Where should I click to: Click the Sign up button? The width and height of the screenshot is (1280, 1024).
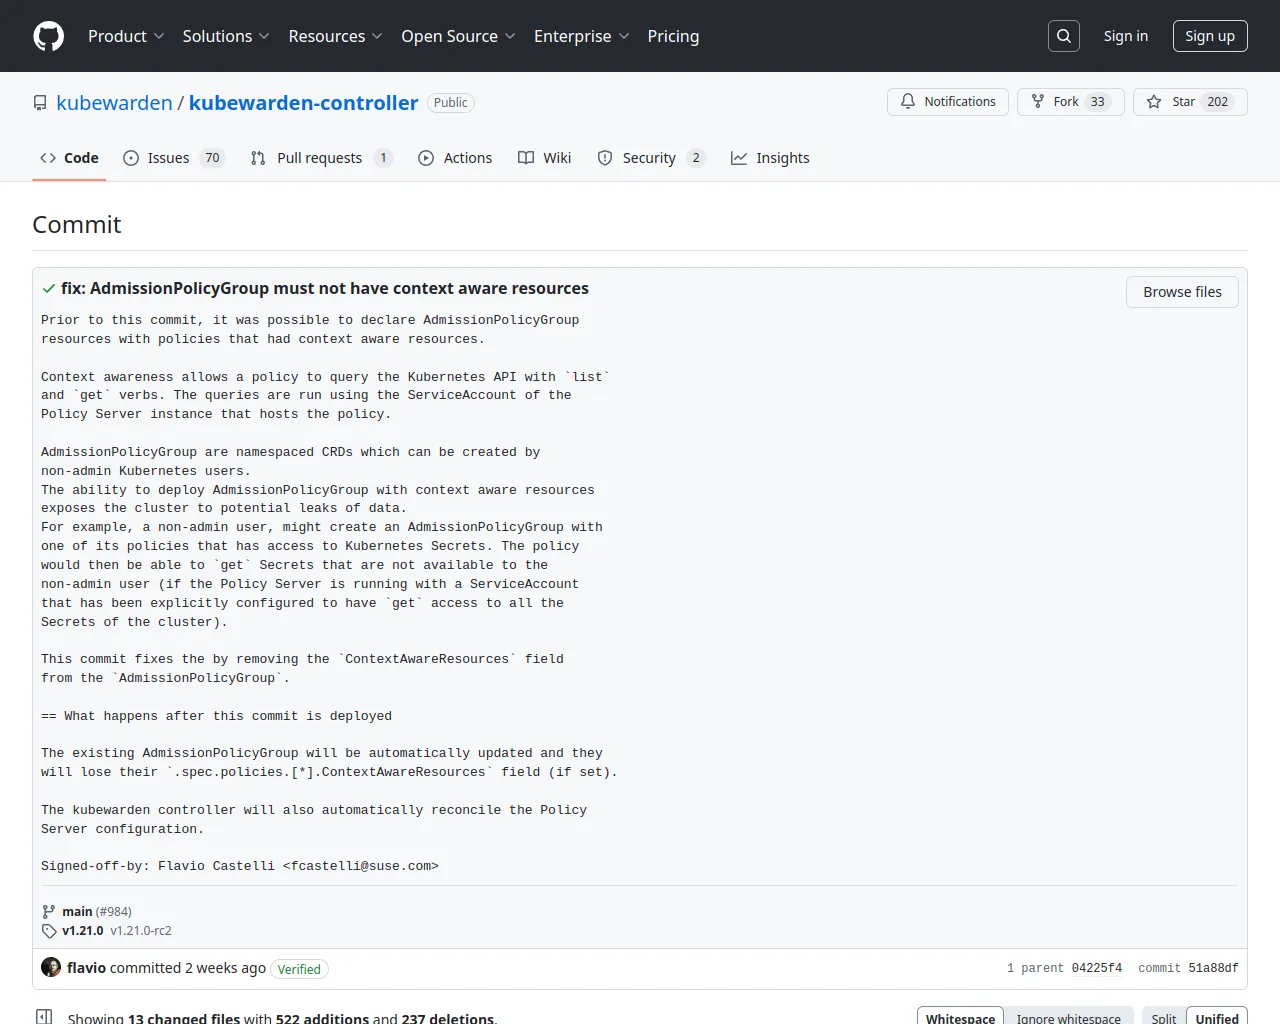pos(1210,36)
